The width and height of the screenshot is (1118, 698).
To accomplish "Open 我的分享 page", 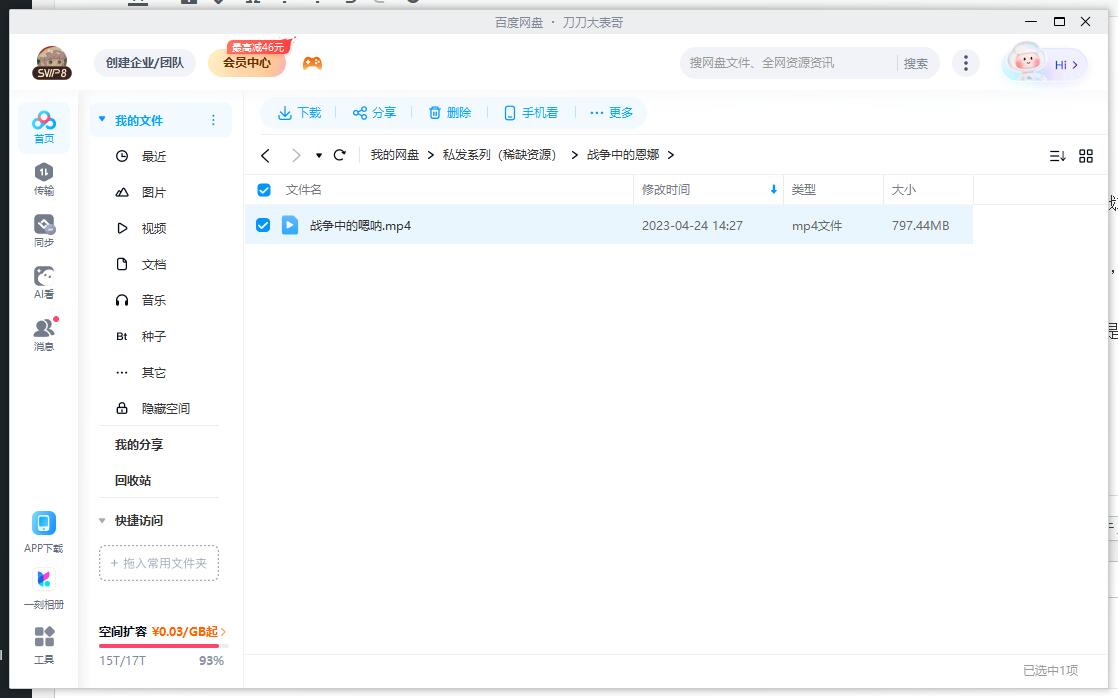I will [139, 445].
